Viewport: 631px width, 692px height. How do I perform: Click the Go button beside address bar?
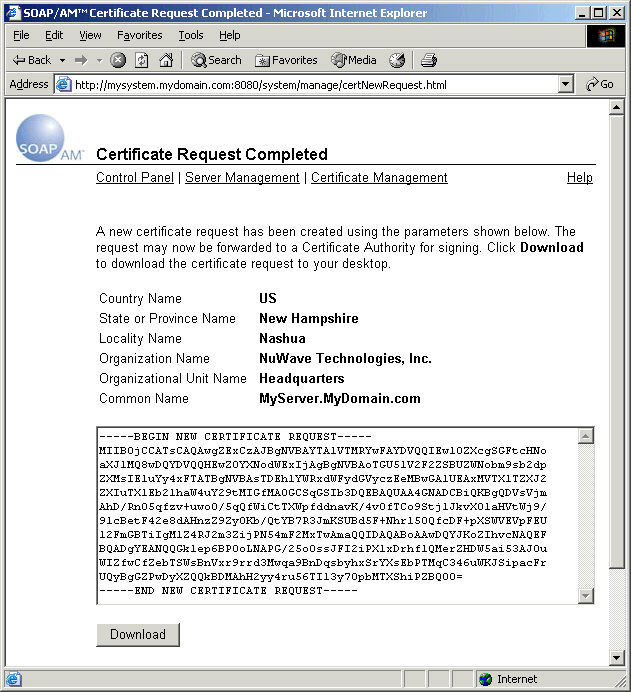click(x=601, y=85)
